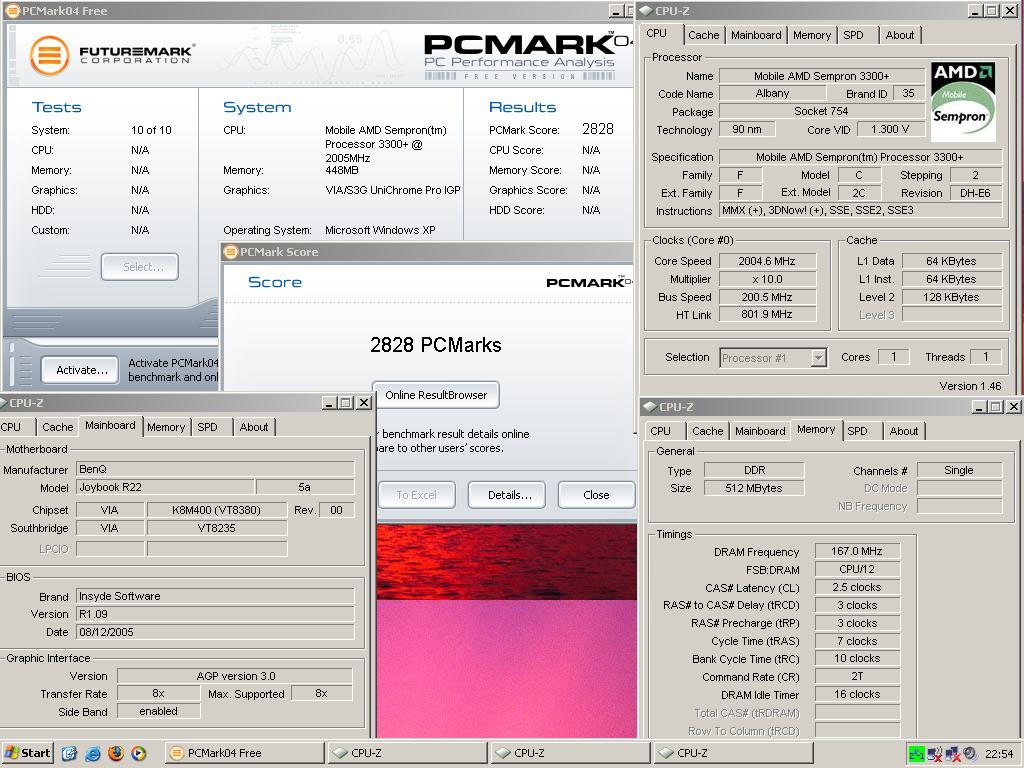This screenshot has width=1024, height=768.
Task: Open the Windows Start button
Action: pos(27,753)
